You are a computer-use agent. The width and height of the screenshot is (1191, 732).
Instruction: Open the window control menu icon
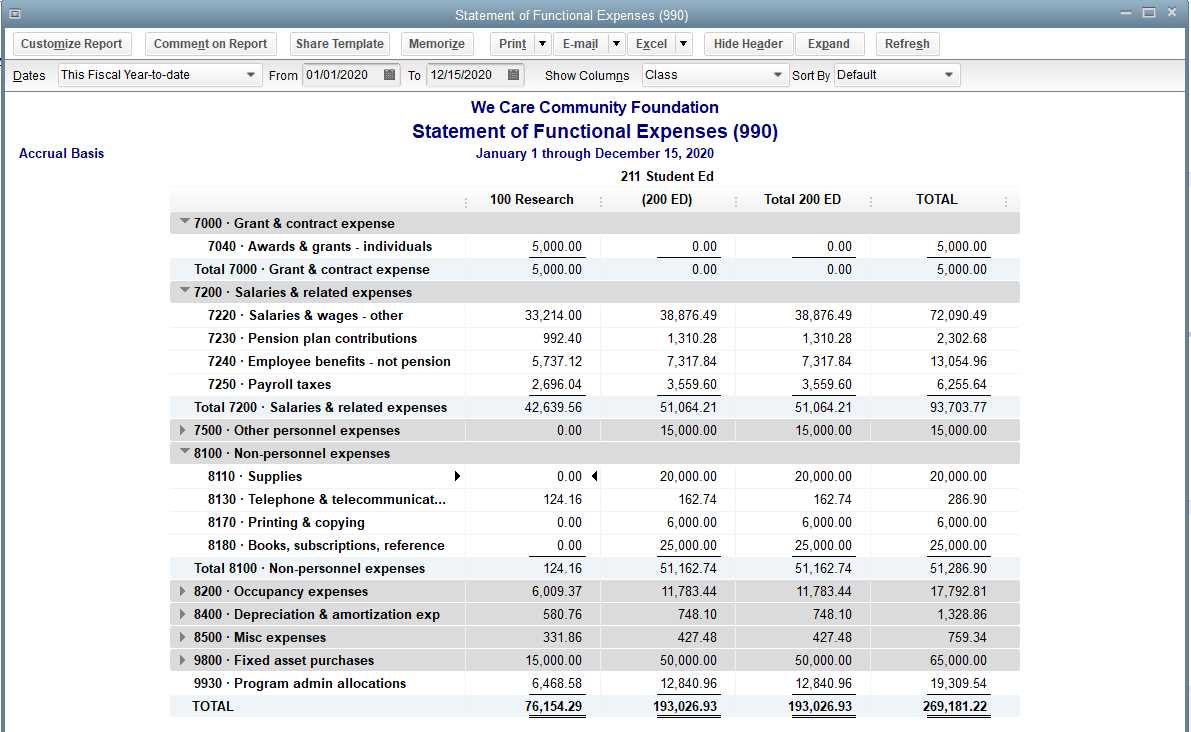(14, 14)
